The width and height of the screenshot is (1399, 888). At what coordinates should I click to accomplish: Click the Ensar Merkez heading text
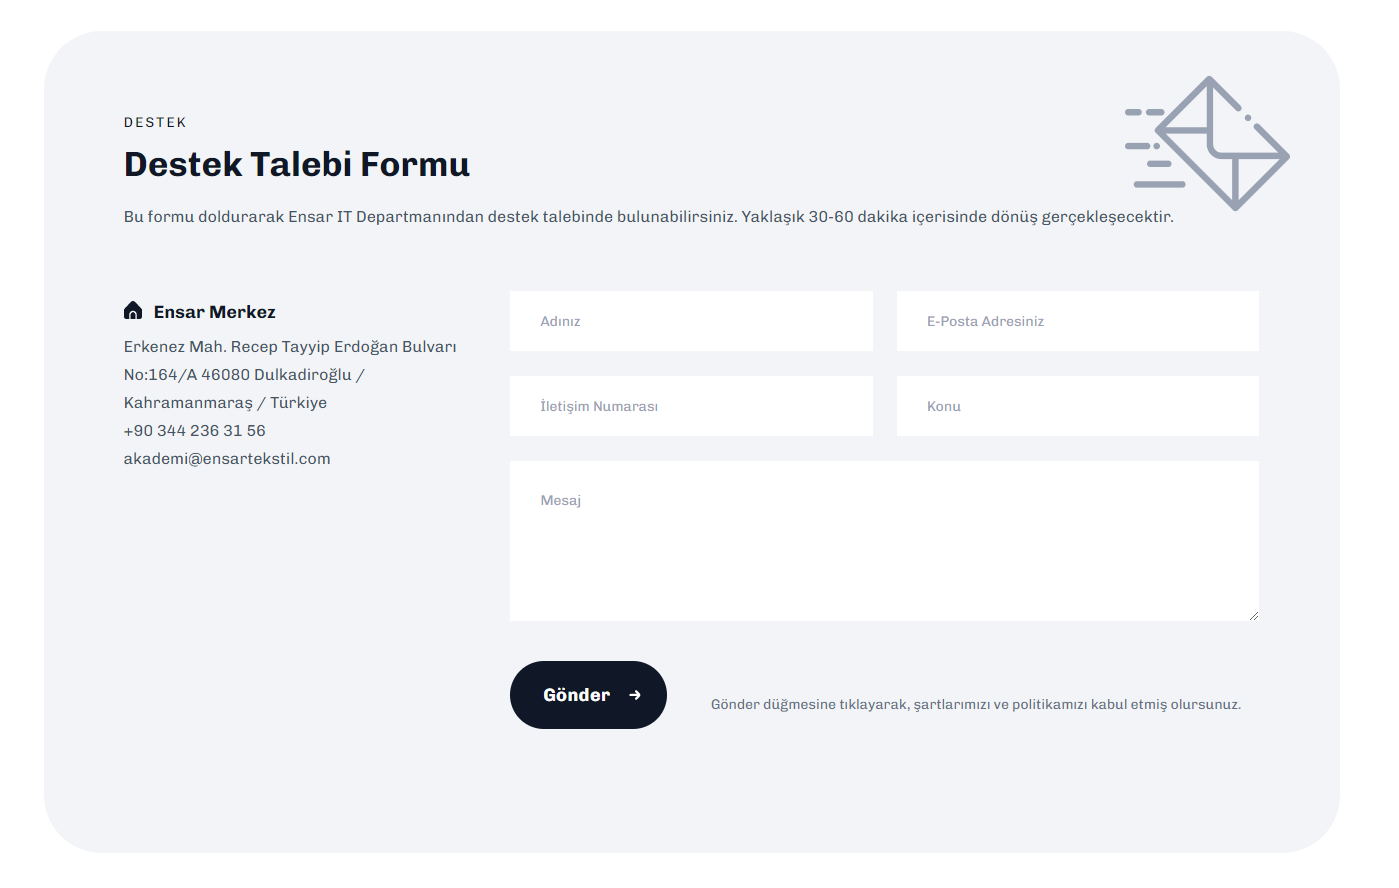pyautogui.click(x=215, y=312)
